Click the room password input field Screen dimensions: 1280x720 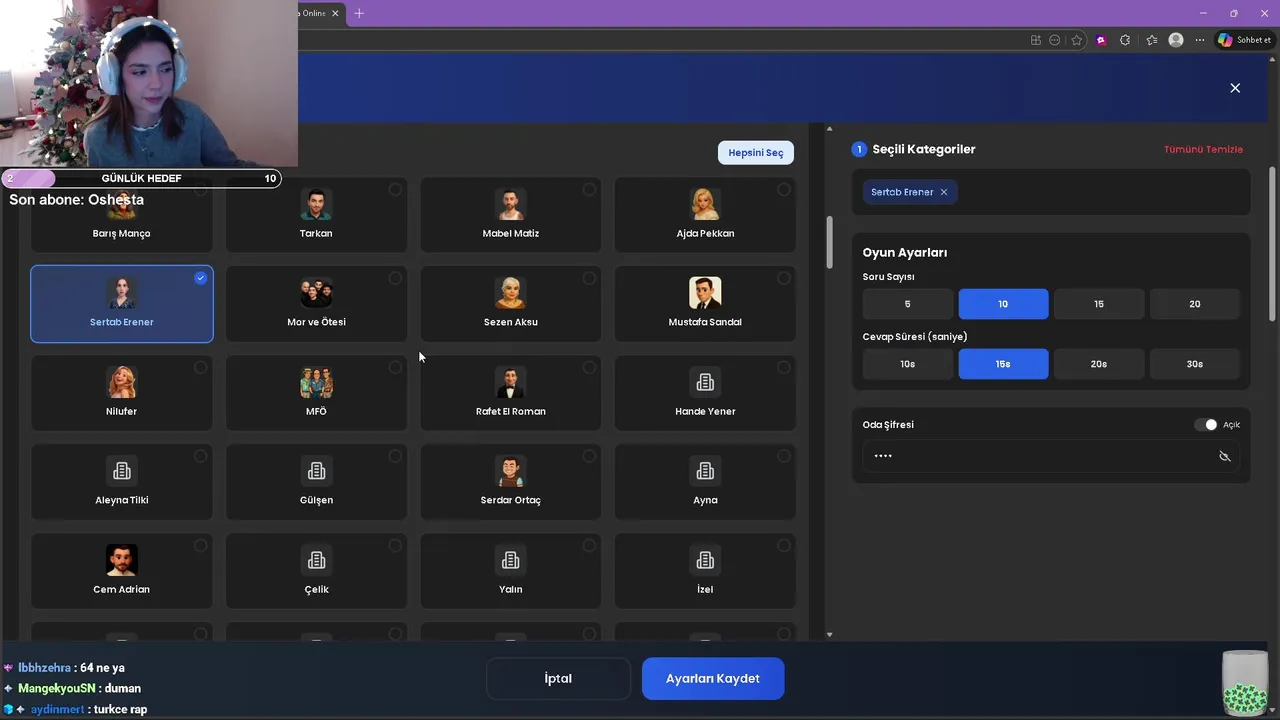click(x=1051, y=456)
